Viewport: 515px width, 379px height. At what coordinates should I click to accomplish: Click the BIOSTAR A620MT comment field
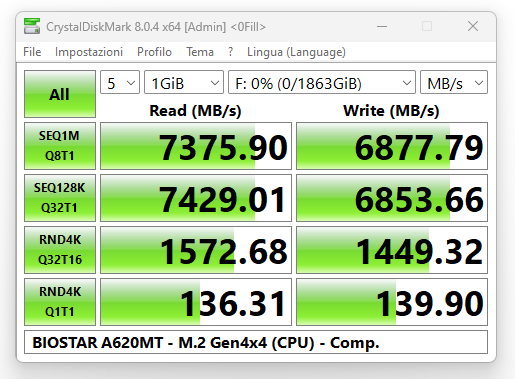[256, 342]
